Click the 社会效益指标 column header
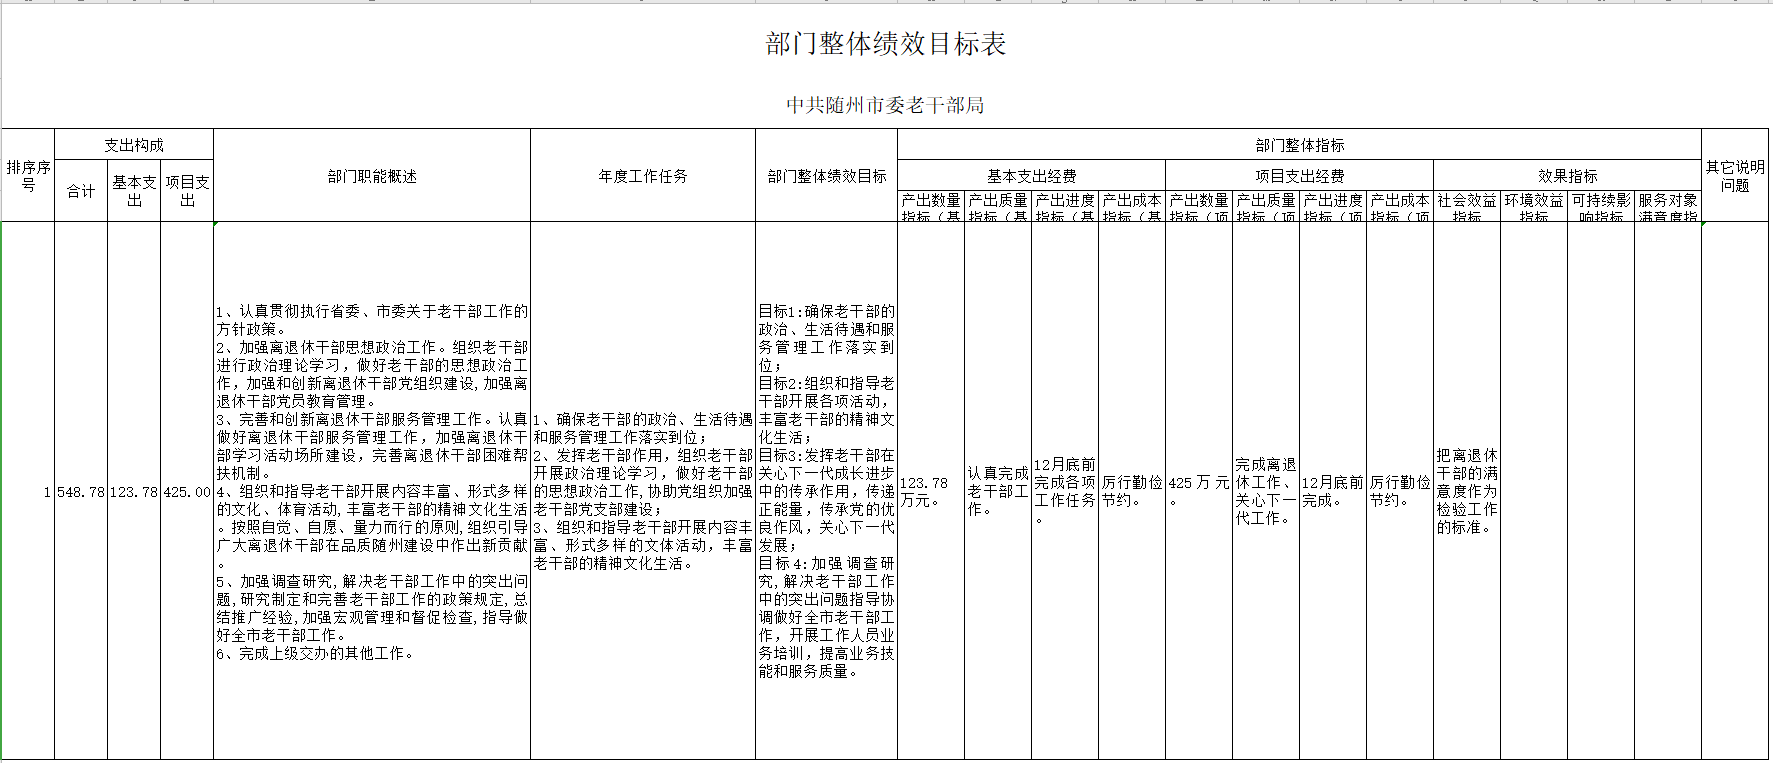 pos(1467,207)
